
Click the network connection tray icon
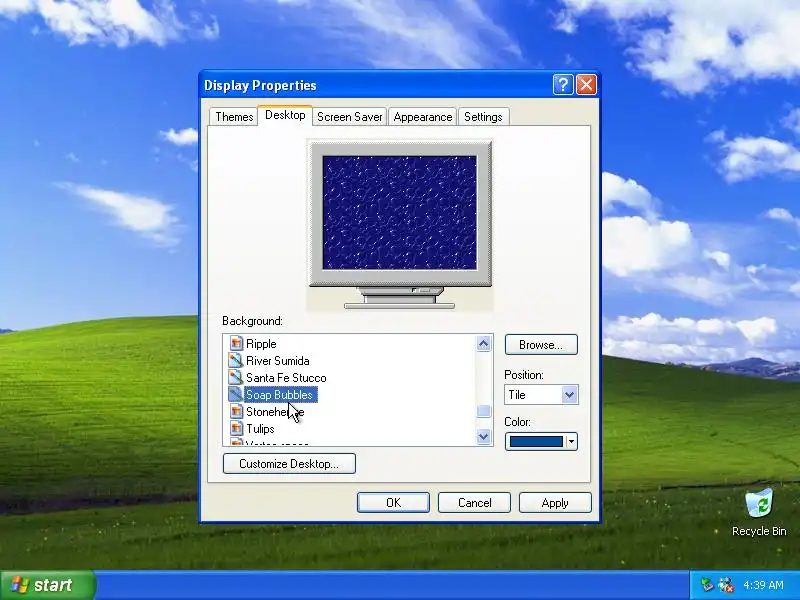(726, 585)
